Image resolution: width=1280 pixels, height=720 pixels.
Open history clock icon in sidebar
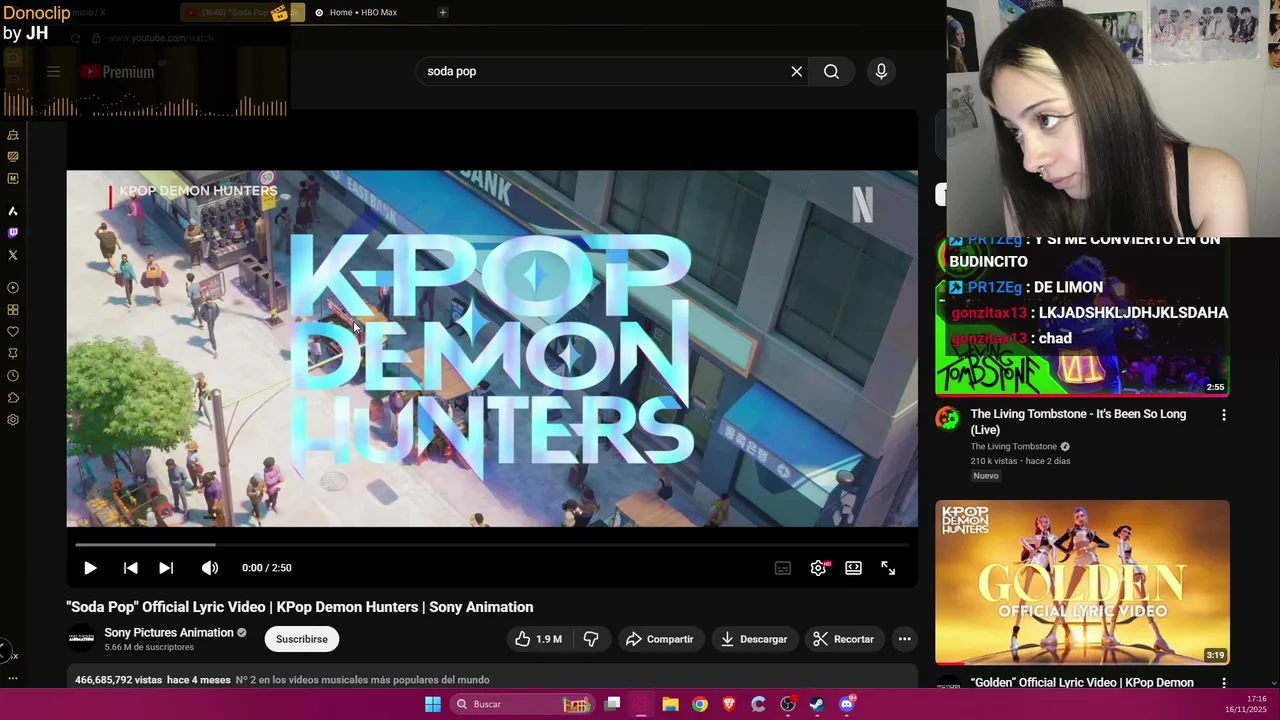(13, 376)
